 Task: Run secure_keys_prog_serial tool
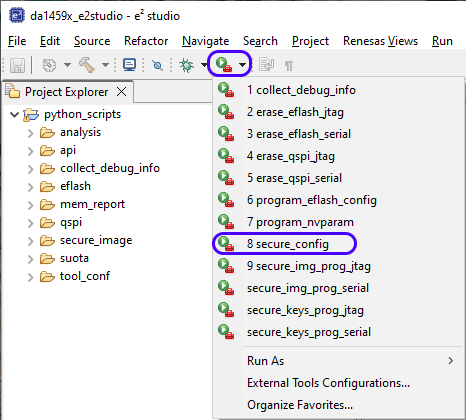[x=338, y=332]
